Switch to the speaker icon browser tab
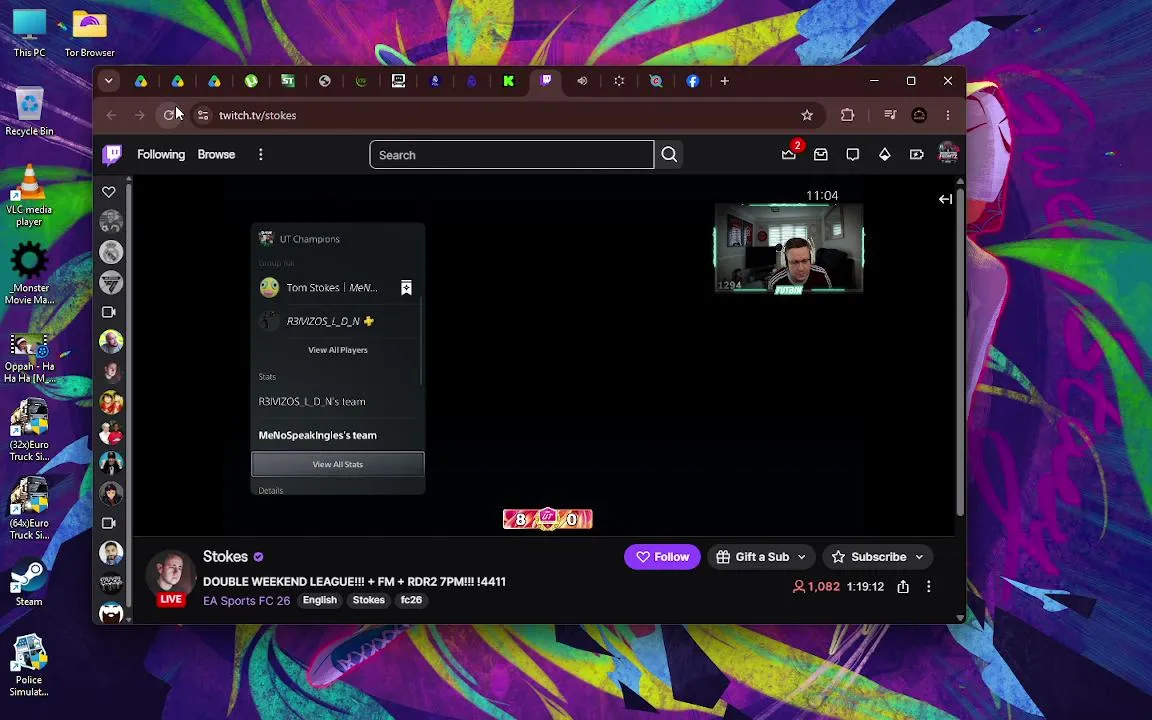This screenshot has height=720, width=1152. tap(582, 81)
